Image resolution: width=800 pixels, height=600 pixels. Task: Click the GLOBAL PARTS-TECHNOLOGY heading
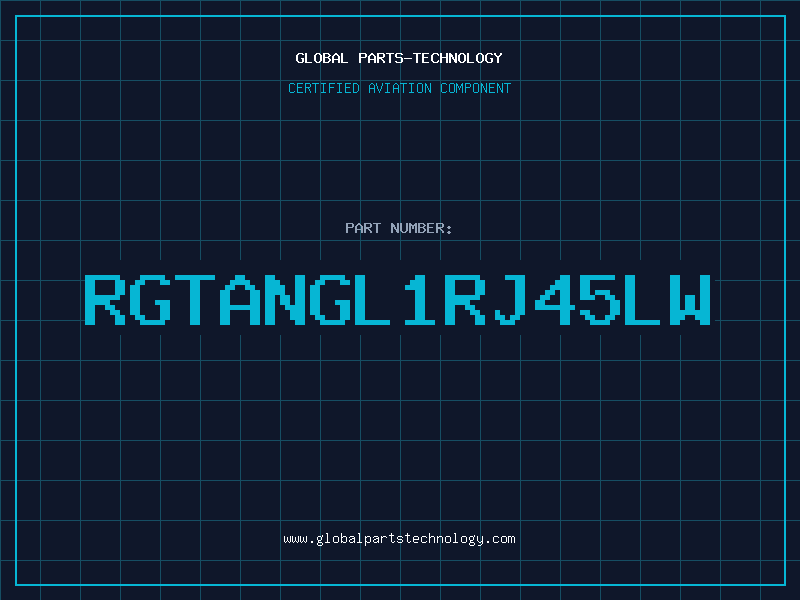pos(399,58)
